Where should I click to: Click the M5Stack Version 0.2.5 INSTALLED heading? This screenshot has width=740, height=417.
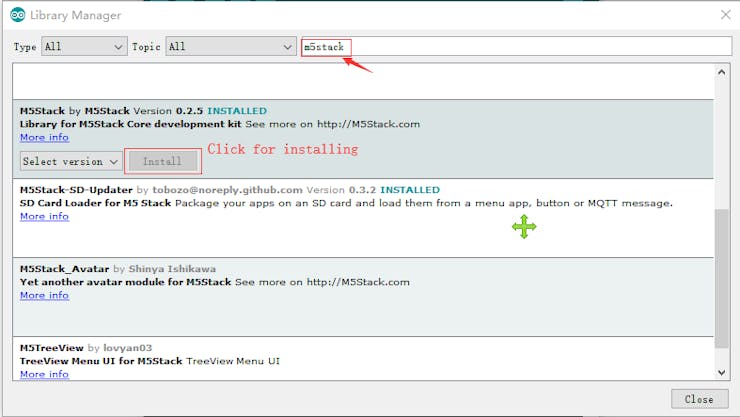[143, 111]
